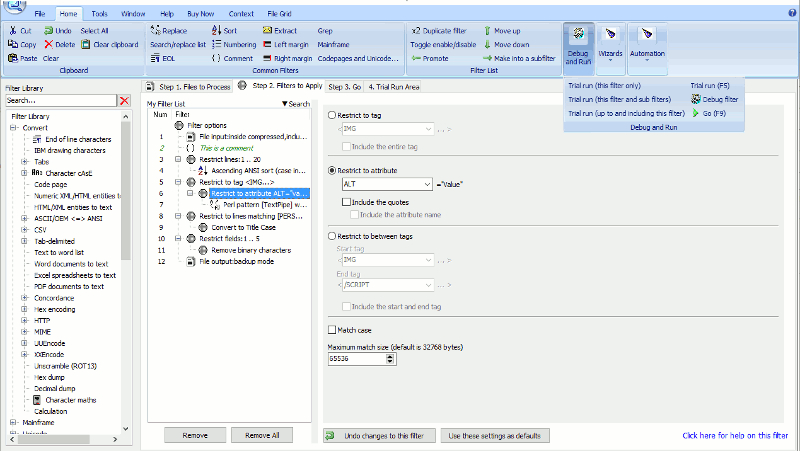Viewport: 800px width, 451px height.
Task: Click the Debug and Run bug icon
Action: click(578, 34)
